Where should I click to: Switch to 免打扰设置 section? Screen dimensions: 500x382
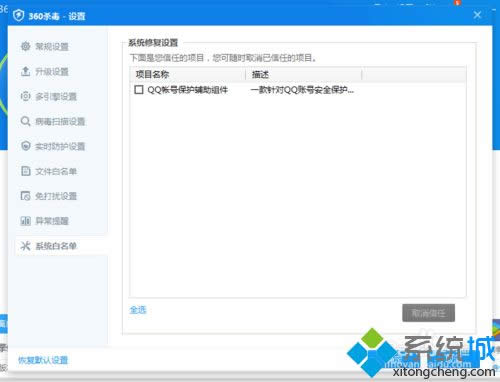click(56, 196)
